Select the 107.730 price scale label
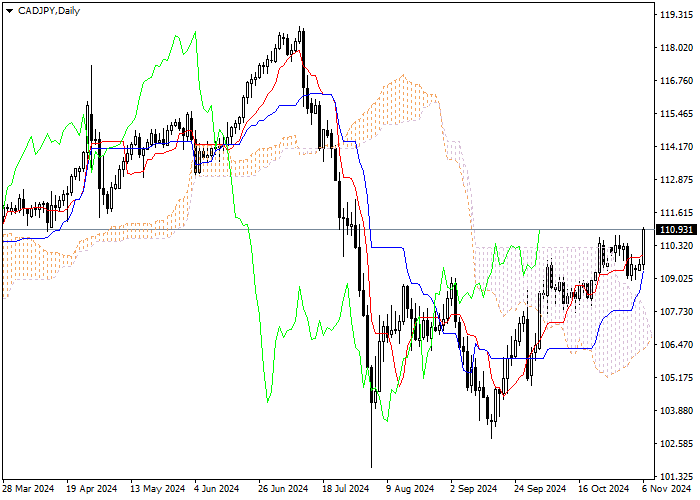Viewport: 700px width, 500px height. point(676,312)
